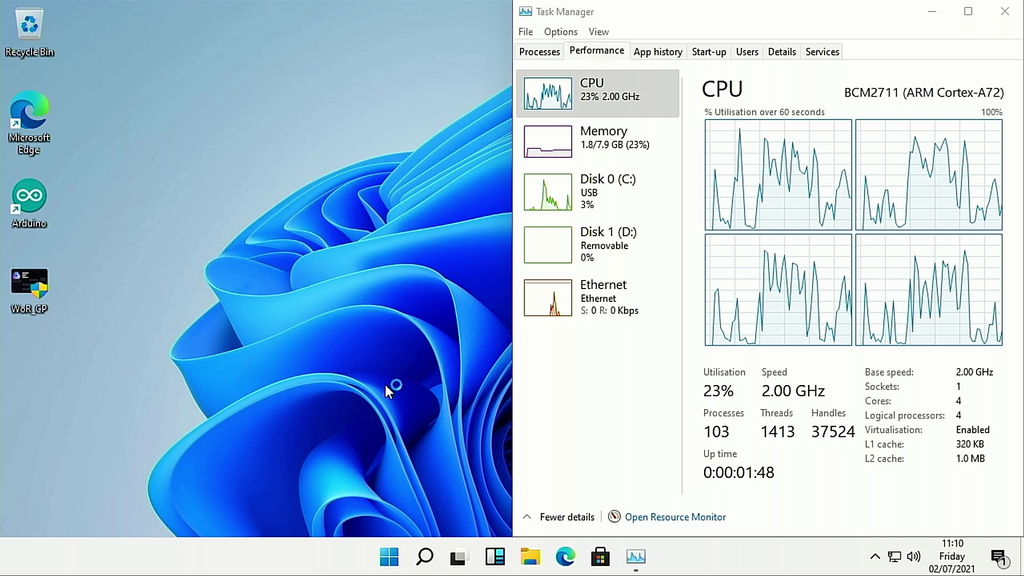The width and height of the screenshot is (1024, 576).
Task: Open Resource Monitor
Action: pos(675,517)
